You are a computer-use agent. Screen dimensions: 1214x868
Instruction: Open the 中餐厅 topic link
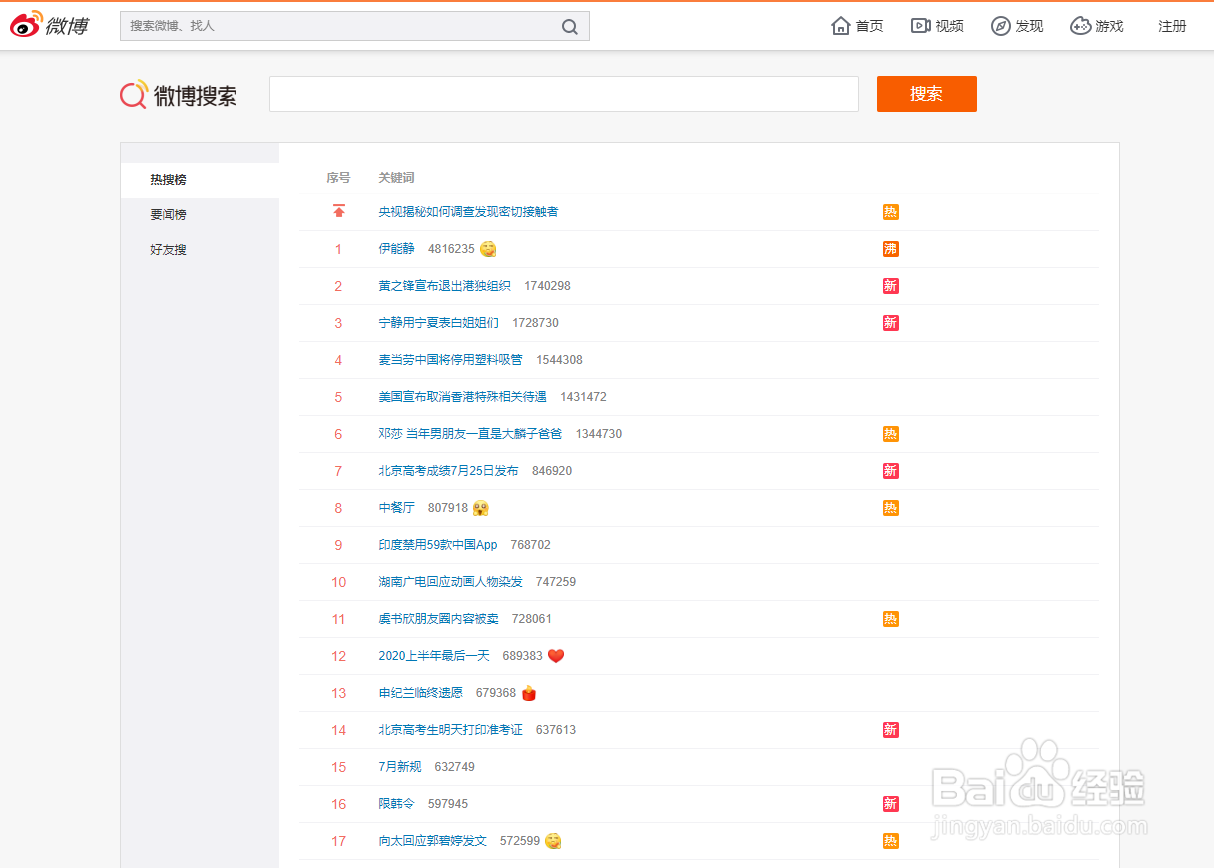point(396,508)
